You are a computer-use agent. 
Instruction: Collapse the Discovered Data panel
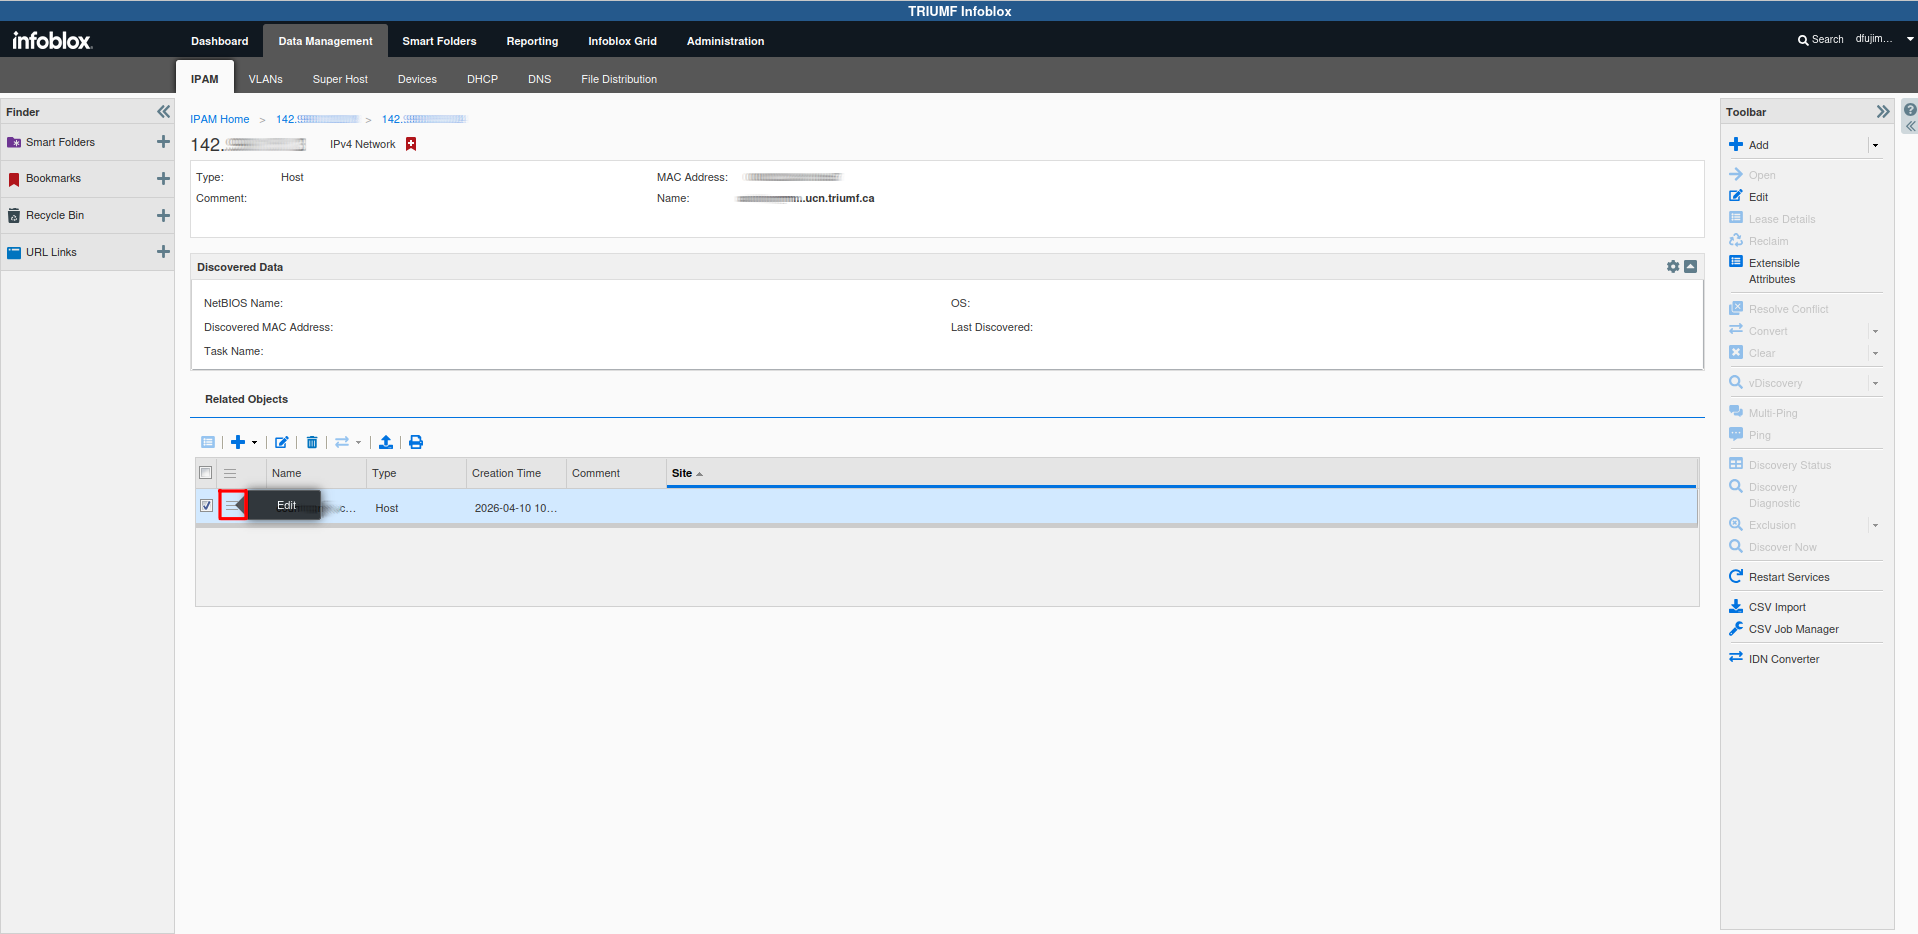point(1690,267)
